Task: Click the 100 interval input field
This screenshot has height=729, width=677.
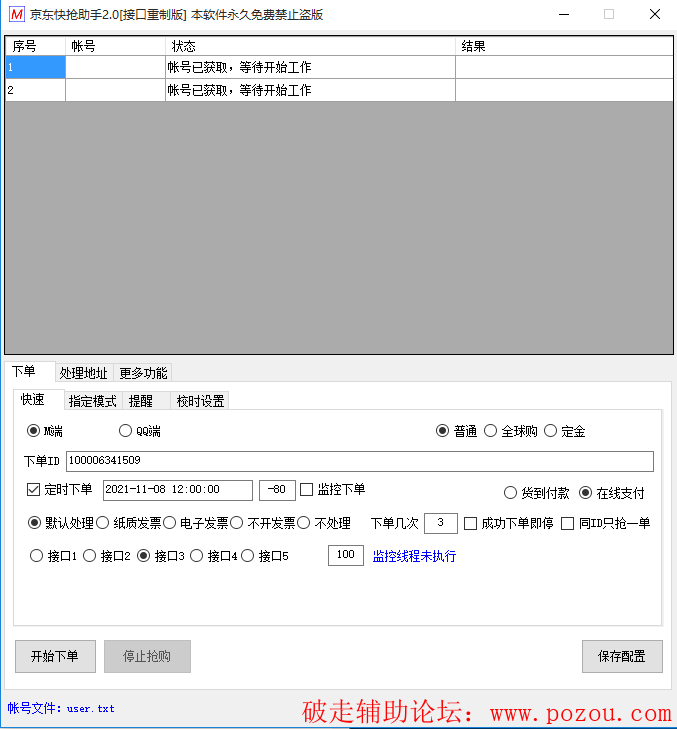Action: pyautogui.click(x=346, y=556)
